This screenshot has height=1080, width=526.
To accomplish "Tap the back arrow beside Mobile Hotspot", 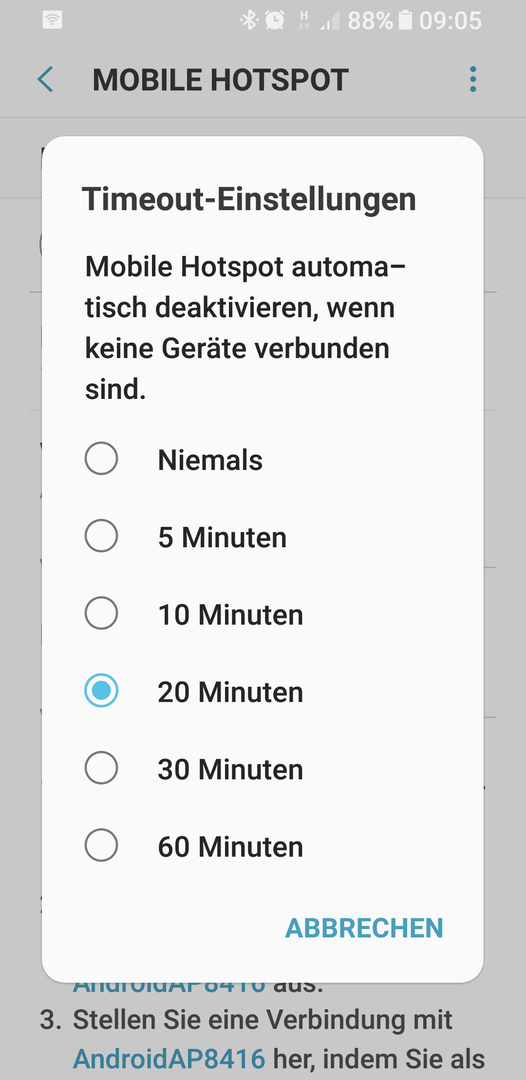I will click(x=45, y=80).
